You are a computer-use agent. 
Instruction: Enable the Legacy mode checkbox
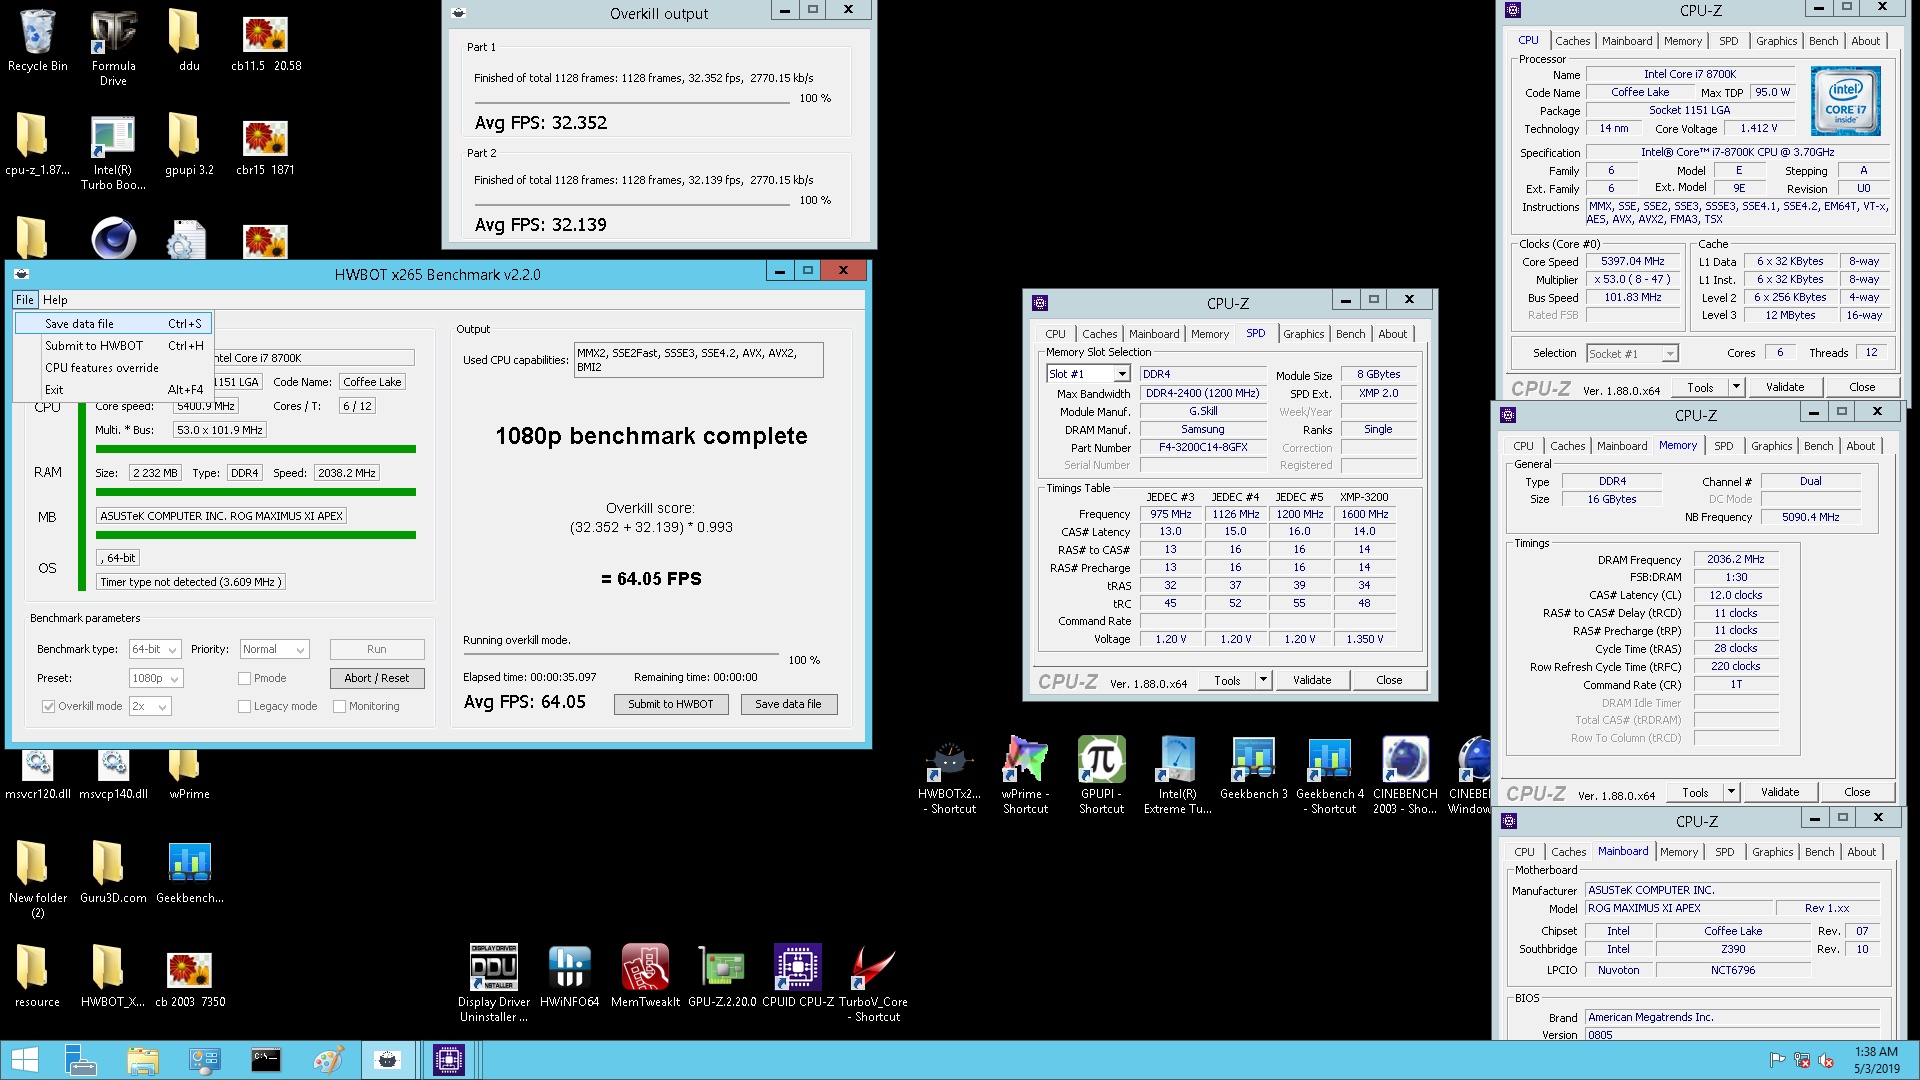(x=244, y=706)
